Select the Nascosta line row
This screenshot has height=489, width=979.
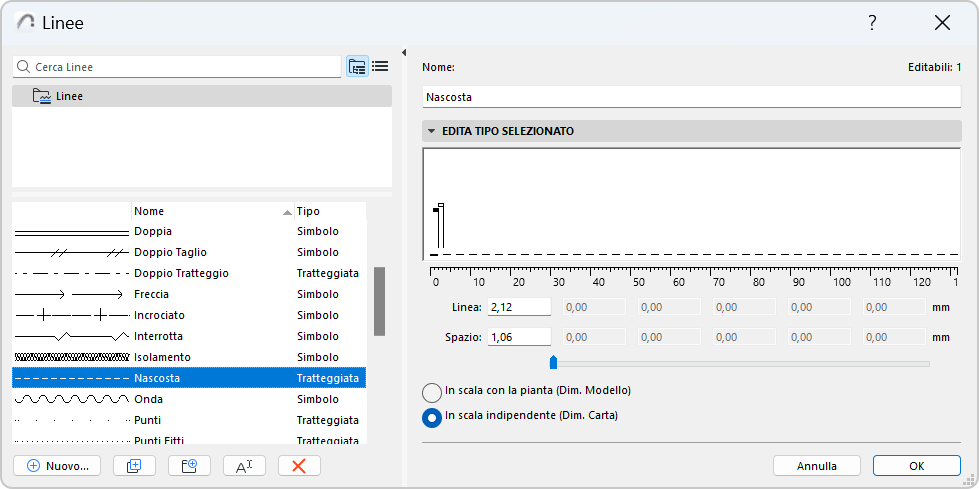(189, 378)
